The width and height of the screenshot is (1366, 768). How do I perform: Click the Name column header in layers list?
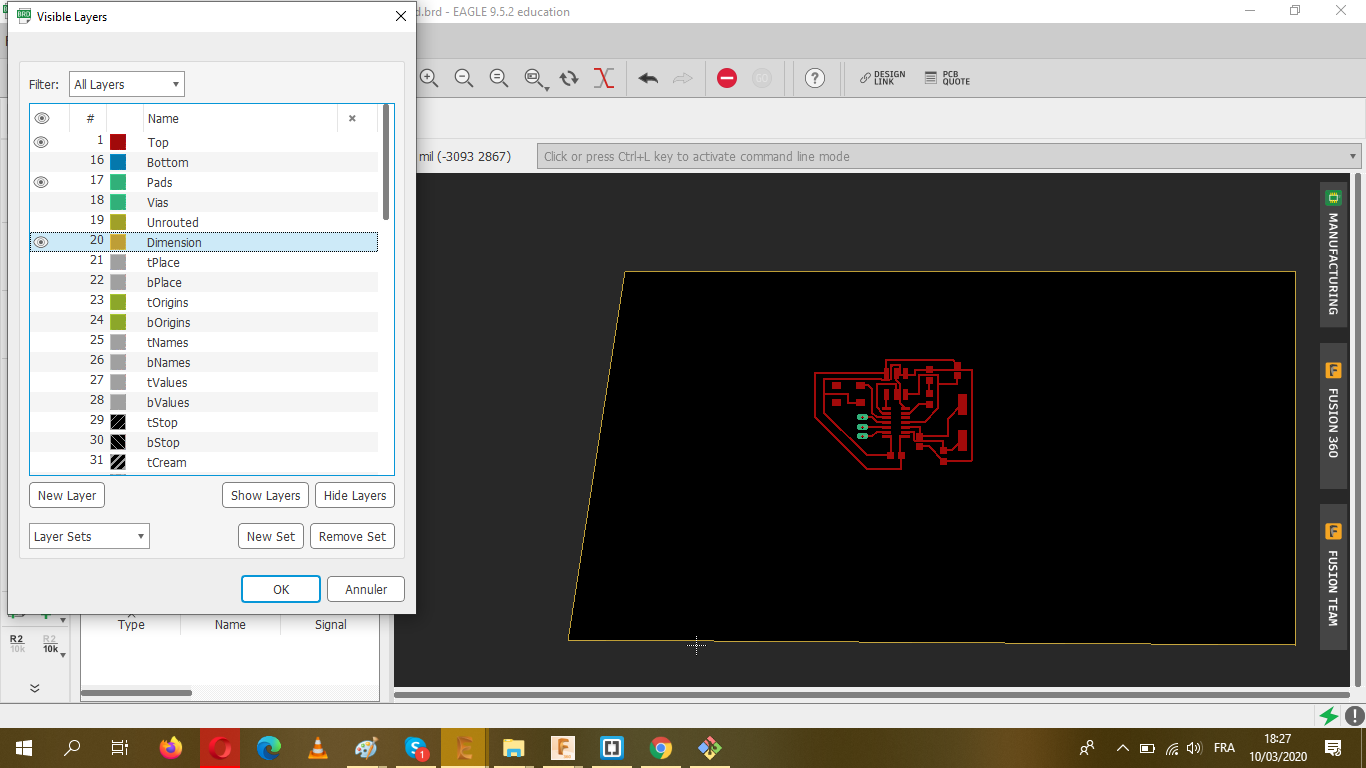241,118
